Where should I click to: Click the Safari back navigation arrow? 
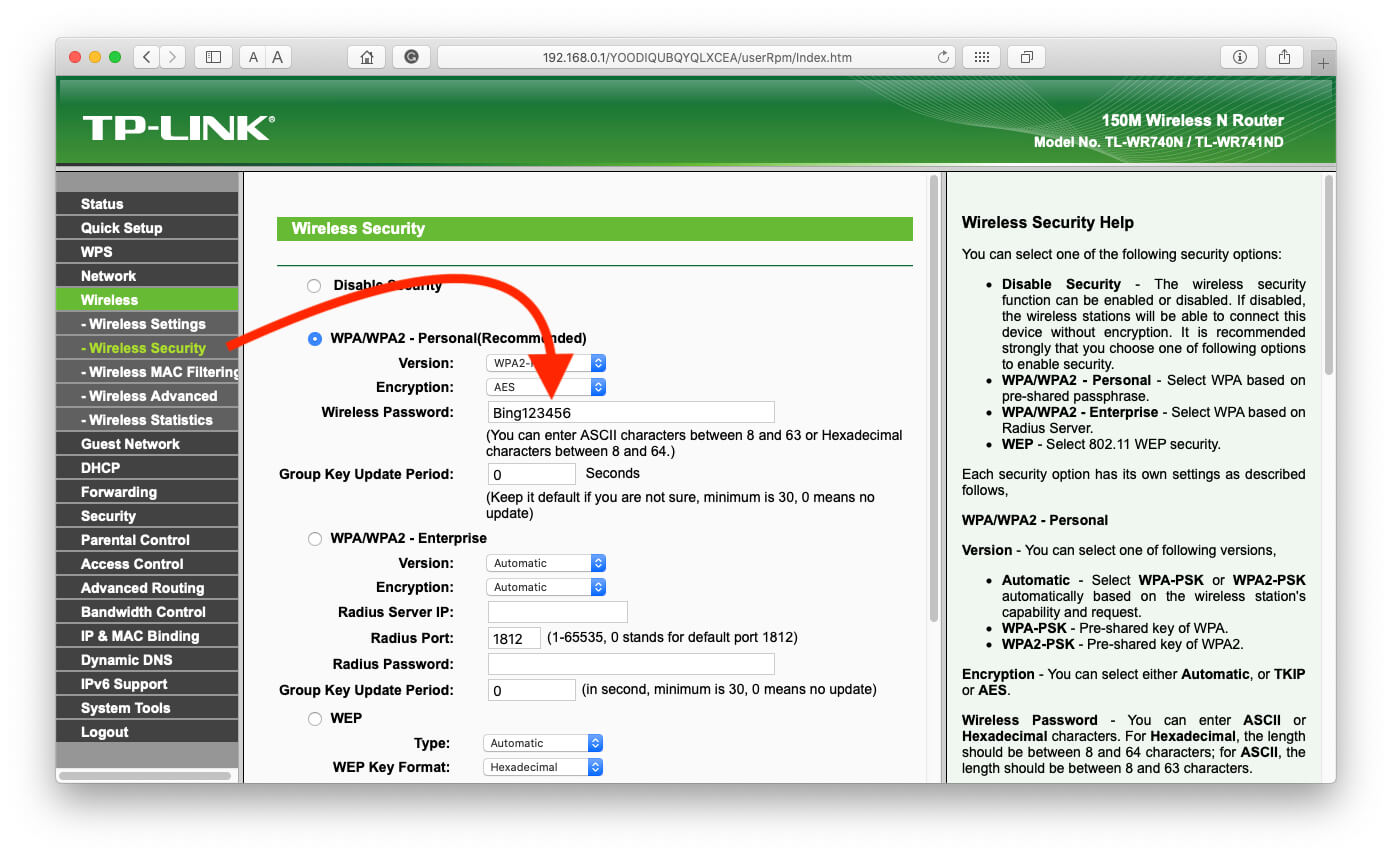pos(146,57)
